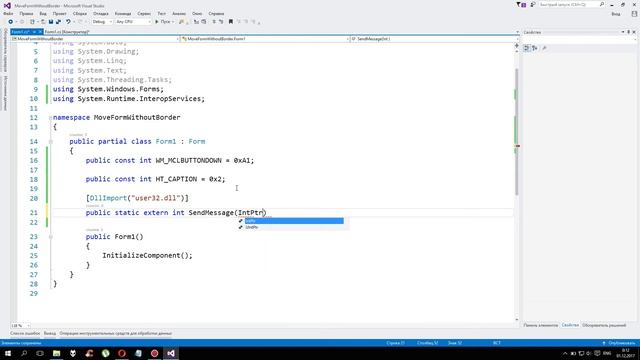Click the taskbar search magnifier icon
640x360 pixels.
click(x=24, y=353)
